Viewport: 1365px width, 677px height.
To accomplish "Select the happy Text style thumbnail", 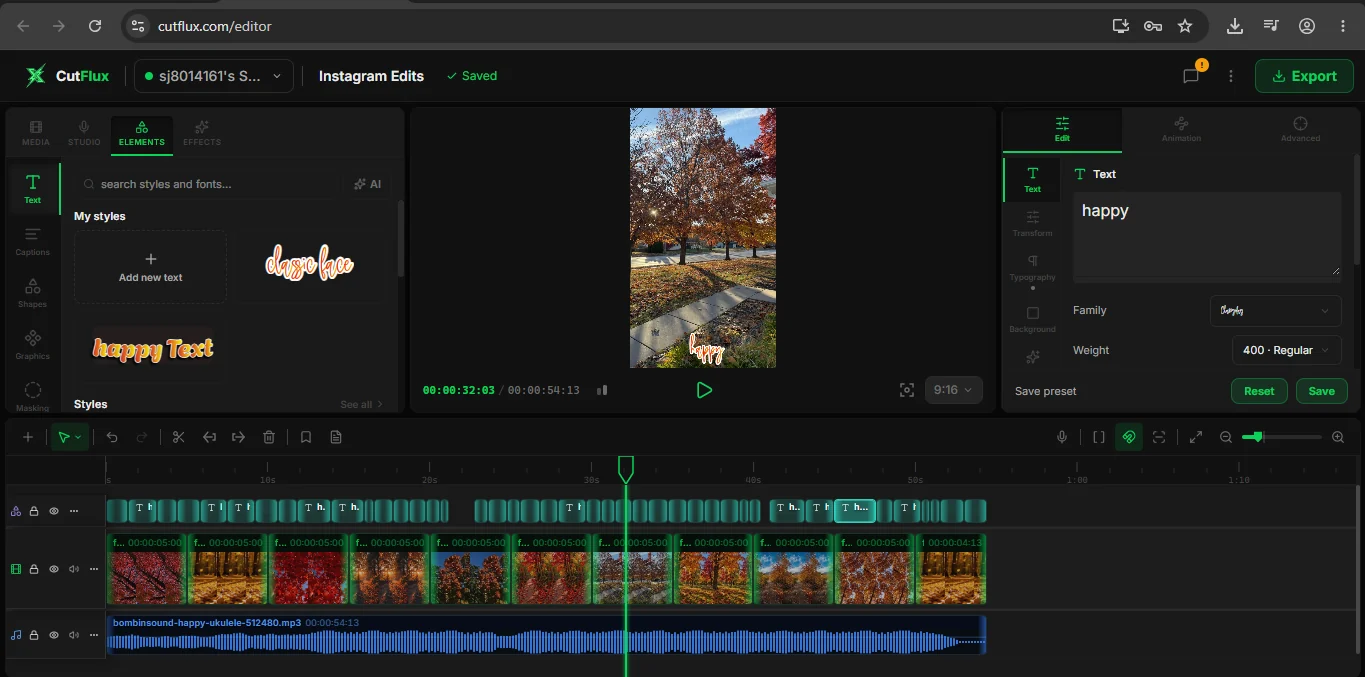I will (x=153, y=349).
